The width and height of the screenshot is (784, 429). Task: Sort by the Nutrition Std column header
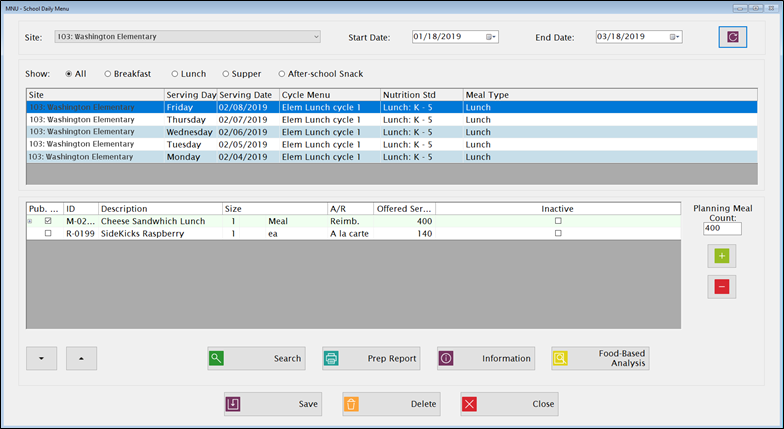click(422, 95)
